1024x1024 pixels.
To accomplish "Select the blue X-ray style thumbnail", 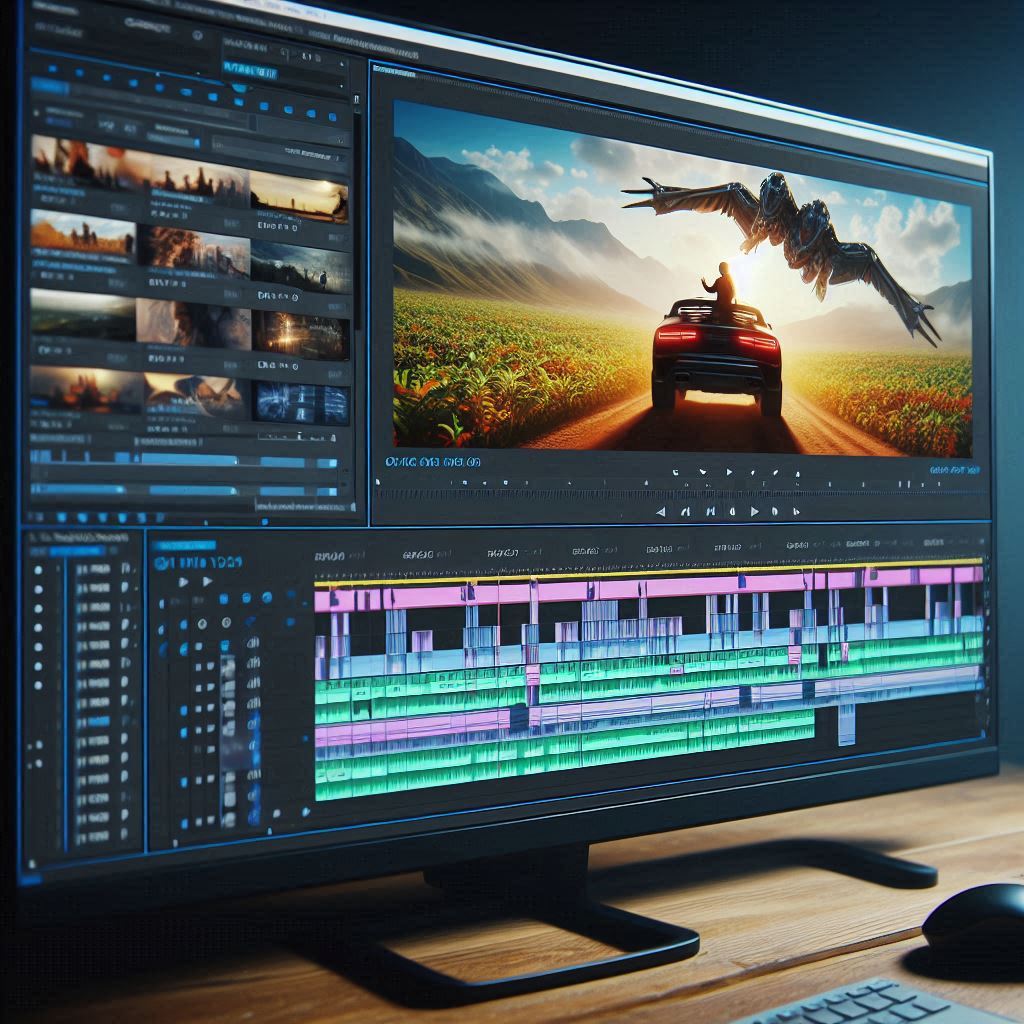I will [x=301, y=402].
